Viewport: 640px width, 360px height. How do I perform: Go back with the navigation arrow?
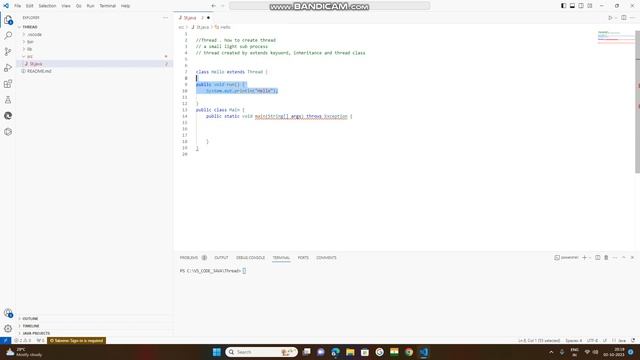[x=213, y=6]
